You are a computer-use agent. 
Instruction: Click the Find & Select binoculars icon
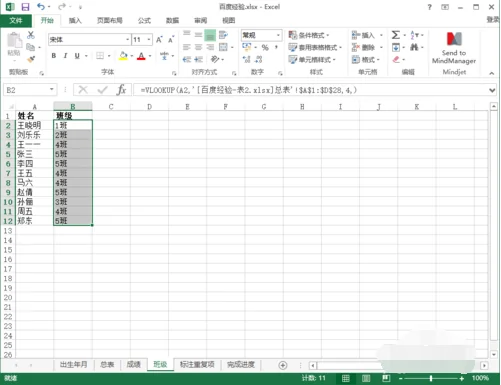(x=414, y=47)
